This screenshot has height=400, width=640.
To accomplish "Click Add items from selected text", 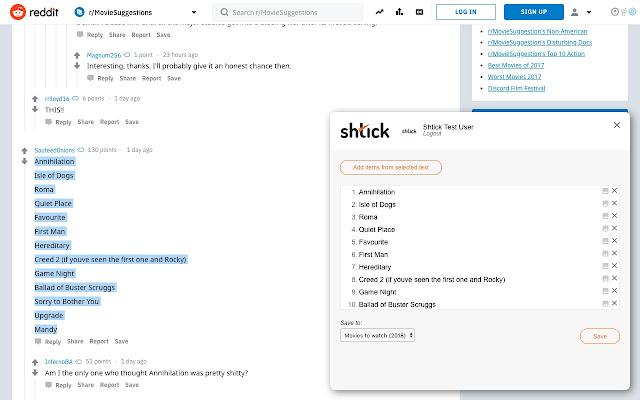I will pyautogui.click(x=391, y=167).
